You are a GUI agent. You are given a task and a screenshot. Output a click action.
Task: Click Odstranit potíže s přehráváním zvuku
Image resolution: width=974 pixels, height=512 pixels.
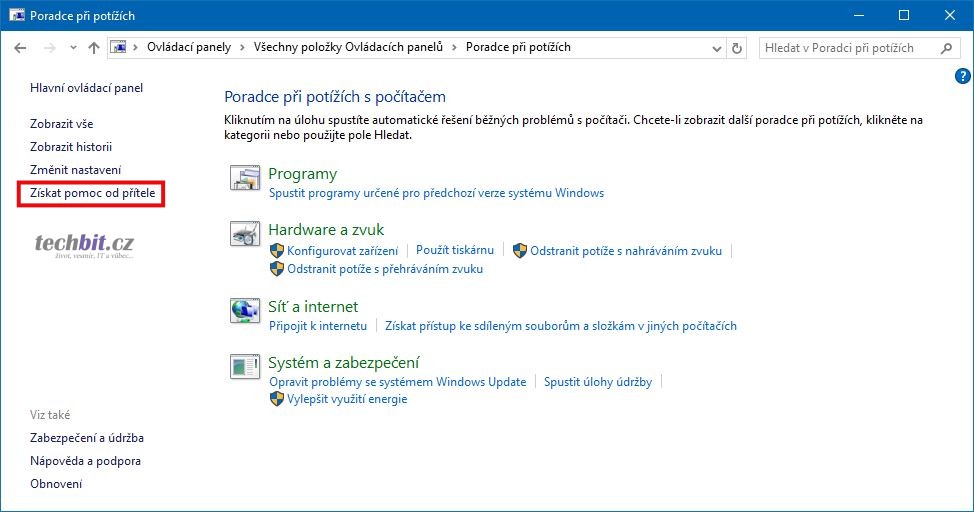[x=385, y=269]
